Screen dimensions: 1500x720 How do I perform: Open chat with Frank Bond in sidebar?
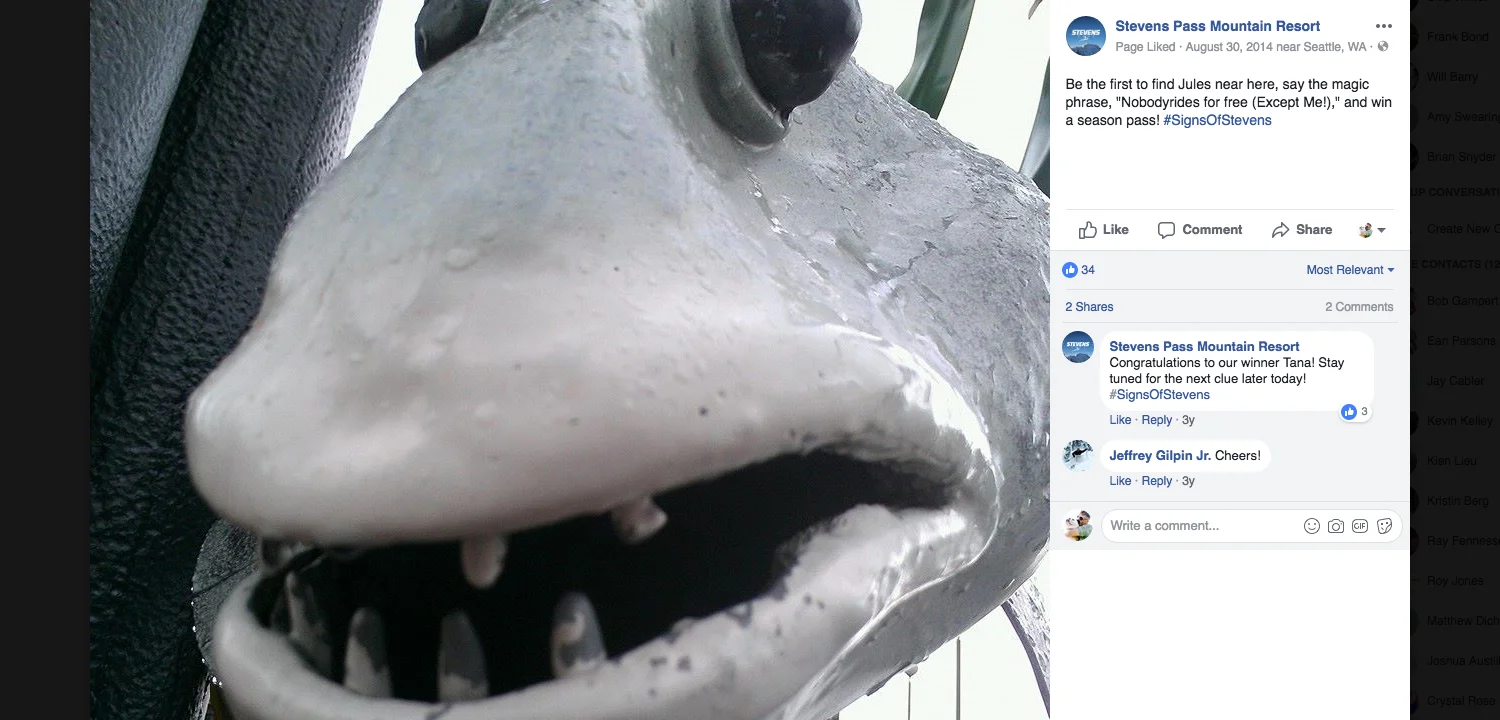pyautogui.click(x=1458, y=37)
